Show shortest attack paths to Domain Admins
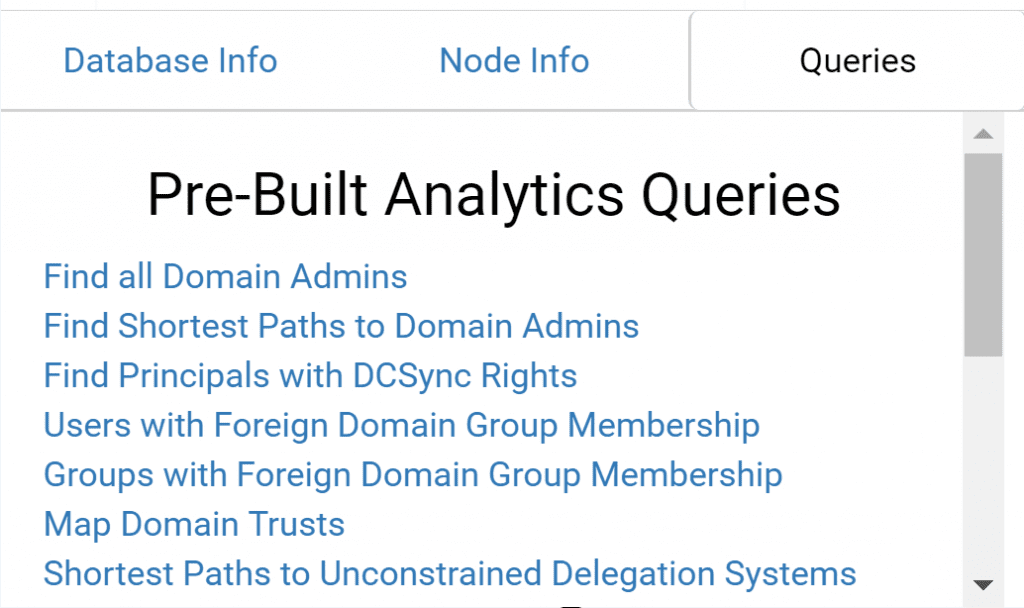This screenshot has height=608, width=1024. 341,326
